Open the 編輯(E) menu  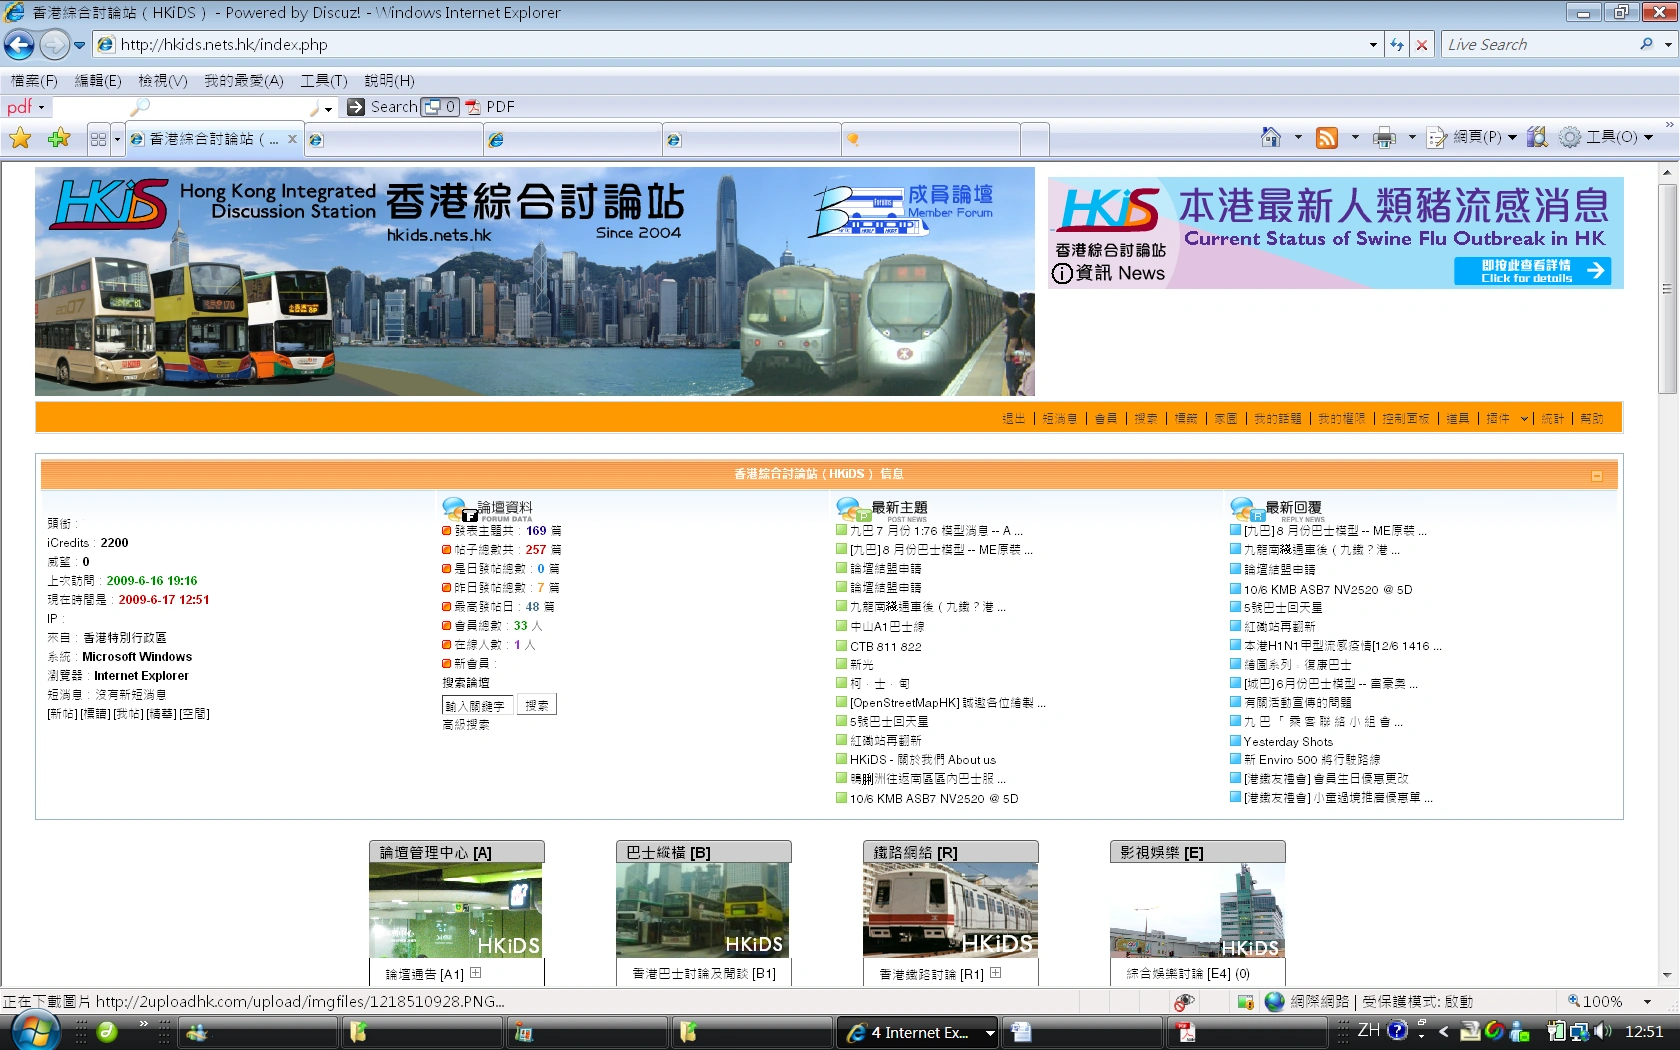[98, 81]
